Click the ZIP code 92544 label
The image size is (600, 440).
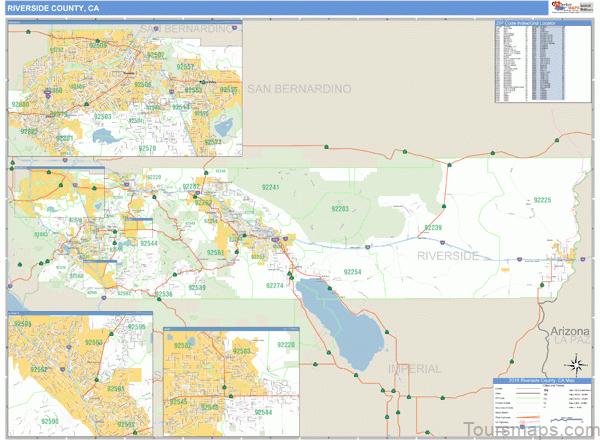149,243
